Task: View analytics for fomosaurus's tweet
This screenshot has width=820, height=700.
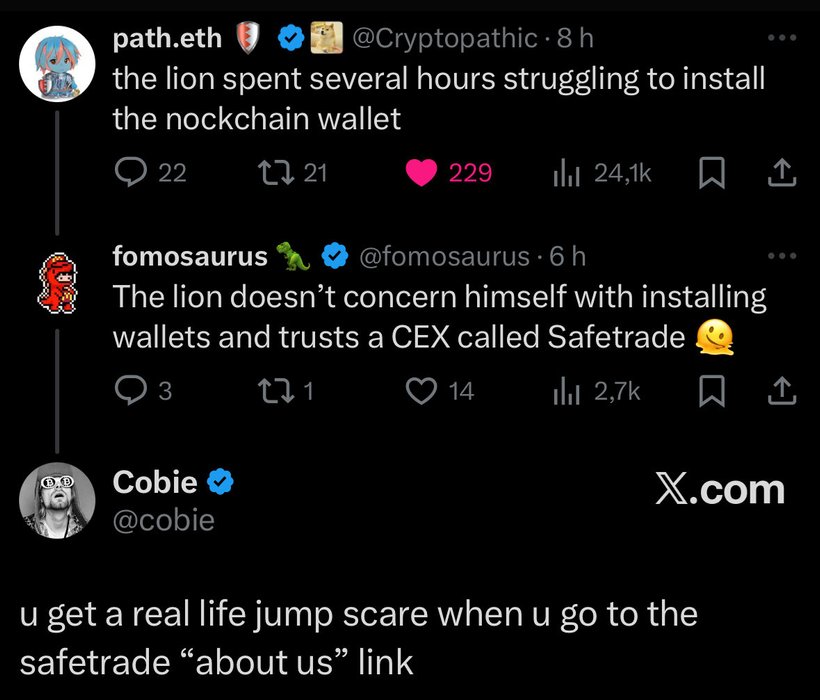Action: click(x=565, y=391)
